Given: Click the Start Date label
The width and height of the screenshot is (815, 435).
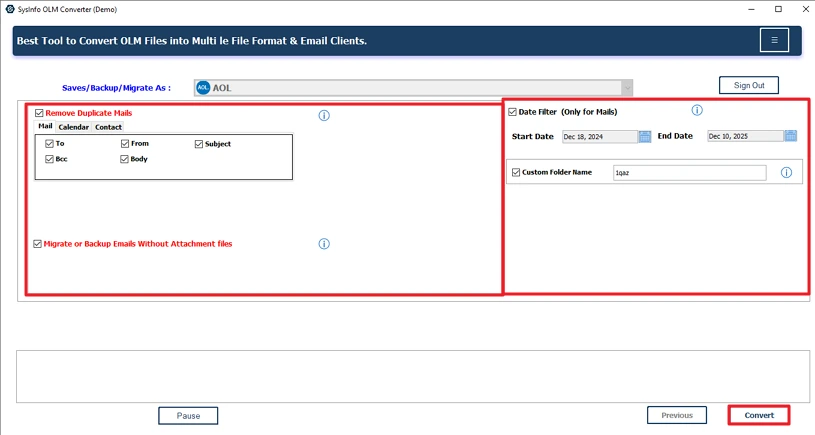Looking at the screenshot, I should point(533,137).
